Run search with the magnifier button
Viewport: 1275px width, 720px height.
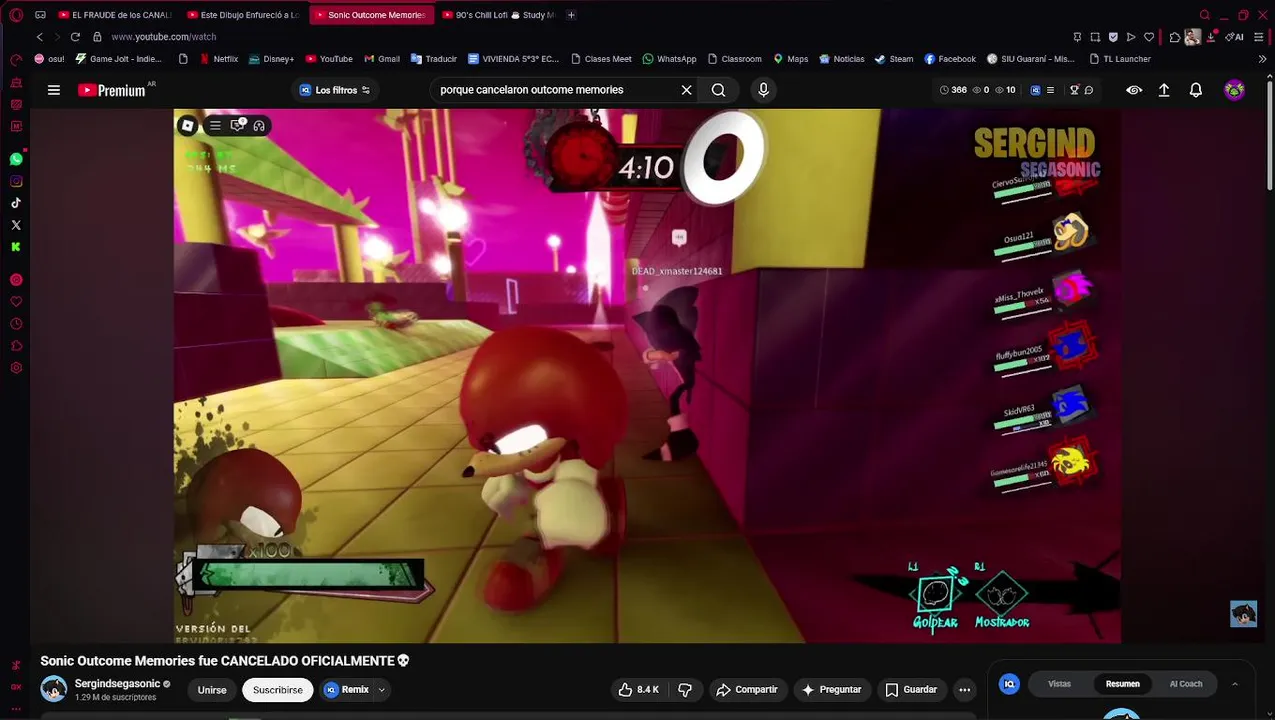pos(718,90)
